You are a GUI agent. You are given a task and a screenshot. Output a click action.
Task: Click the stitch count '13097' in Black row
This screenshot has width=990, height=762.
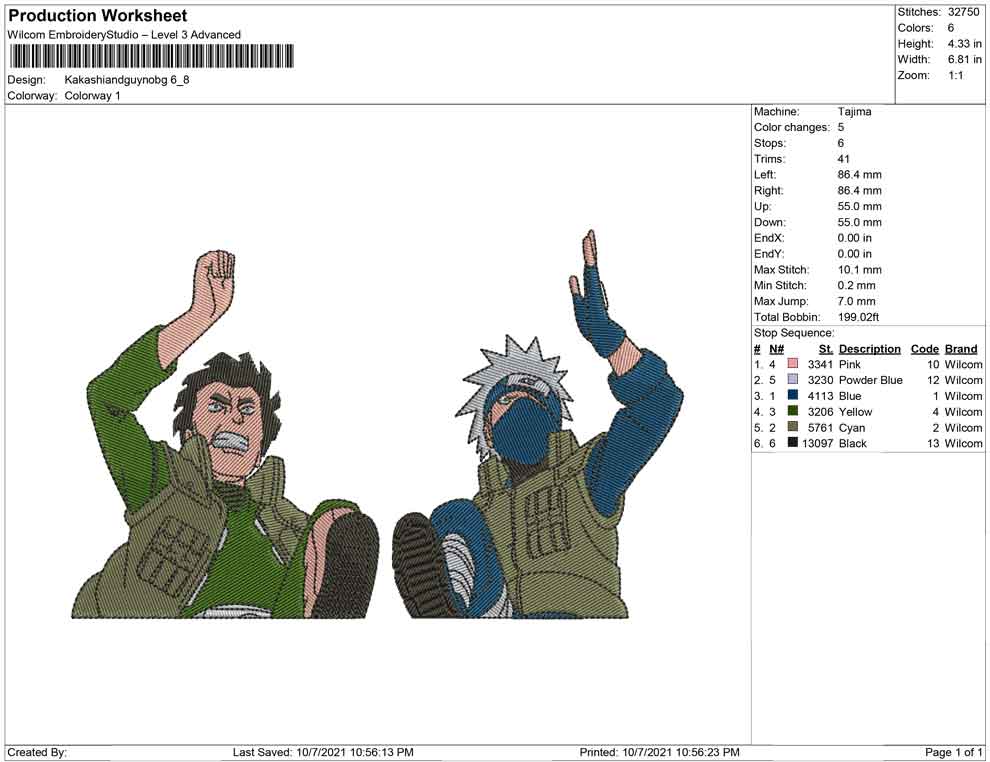click(x=818, y=443)
